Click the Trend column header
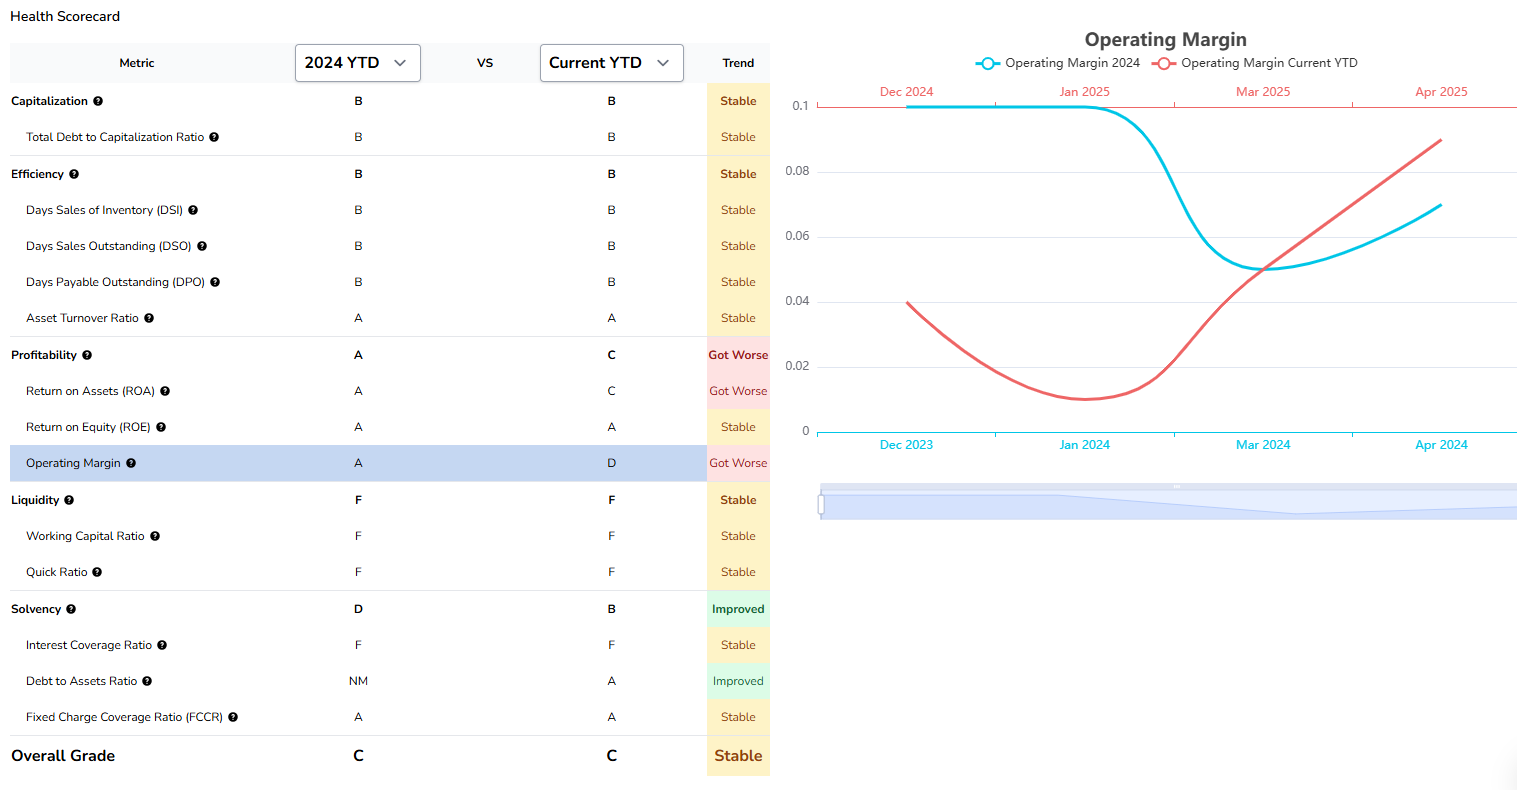Screen dimensions: 1517x790 pos(738,63)
